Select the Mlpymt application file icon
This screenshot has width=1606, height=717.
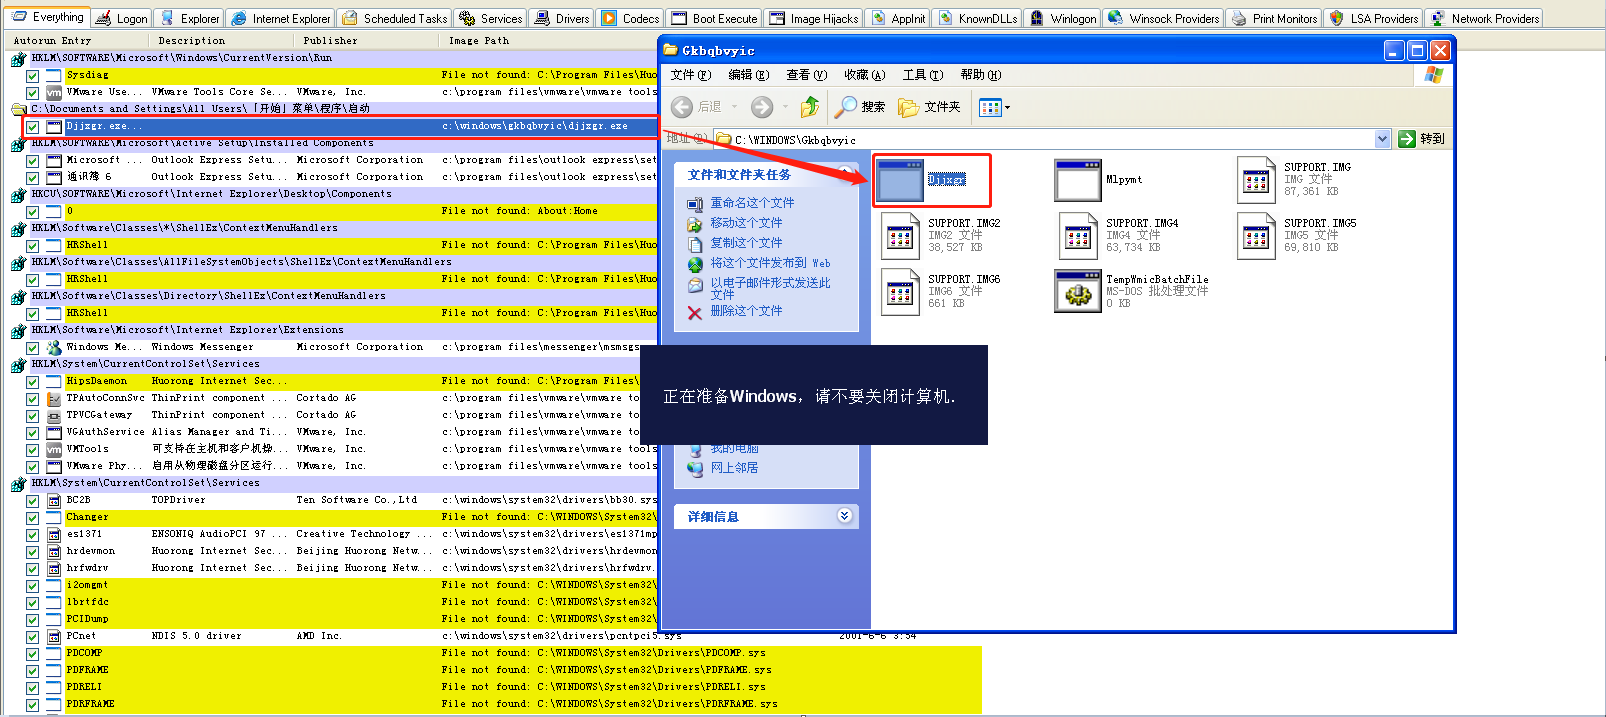[x=1077, y=180]
